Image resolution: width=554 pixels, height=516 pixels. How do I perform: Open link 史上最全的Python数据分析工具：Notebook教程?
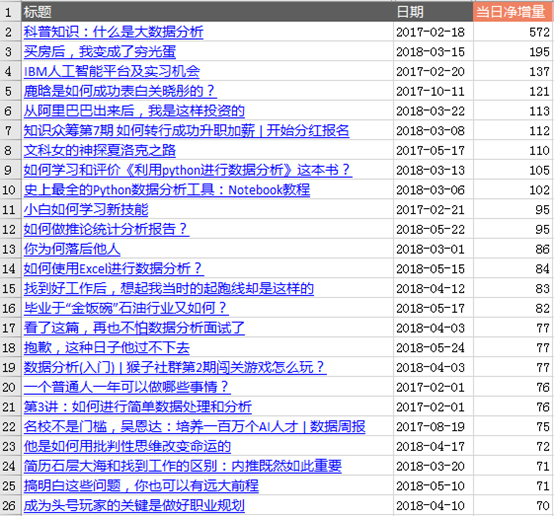coord(167,190)
